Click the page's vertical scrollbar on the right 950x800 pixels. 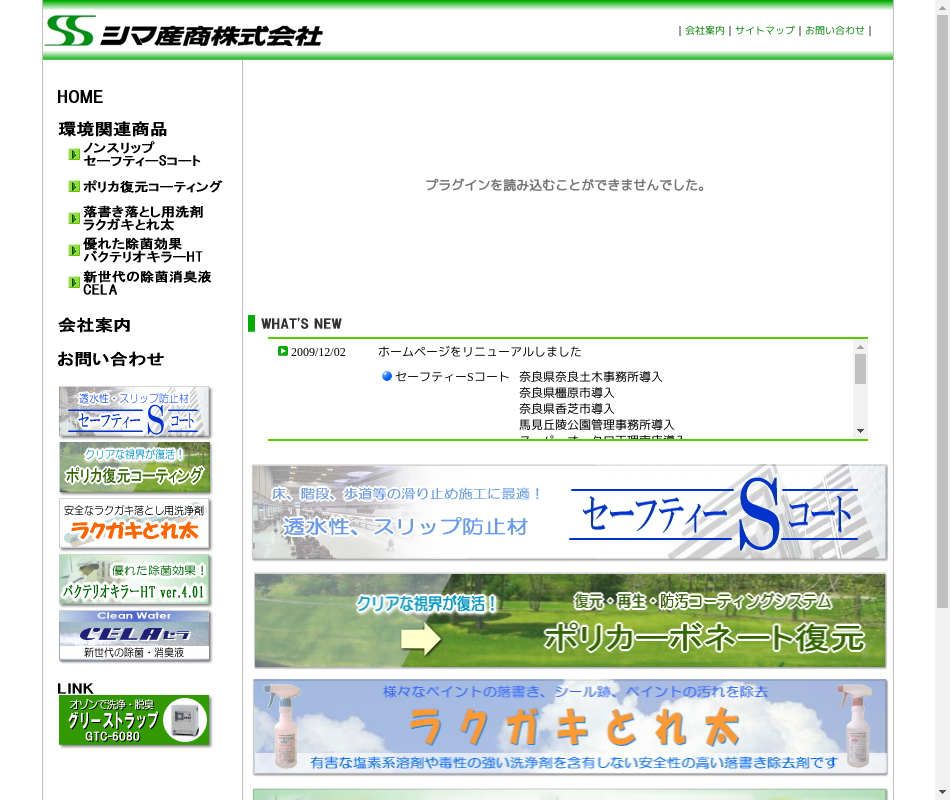click(x=942, y=400)
